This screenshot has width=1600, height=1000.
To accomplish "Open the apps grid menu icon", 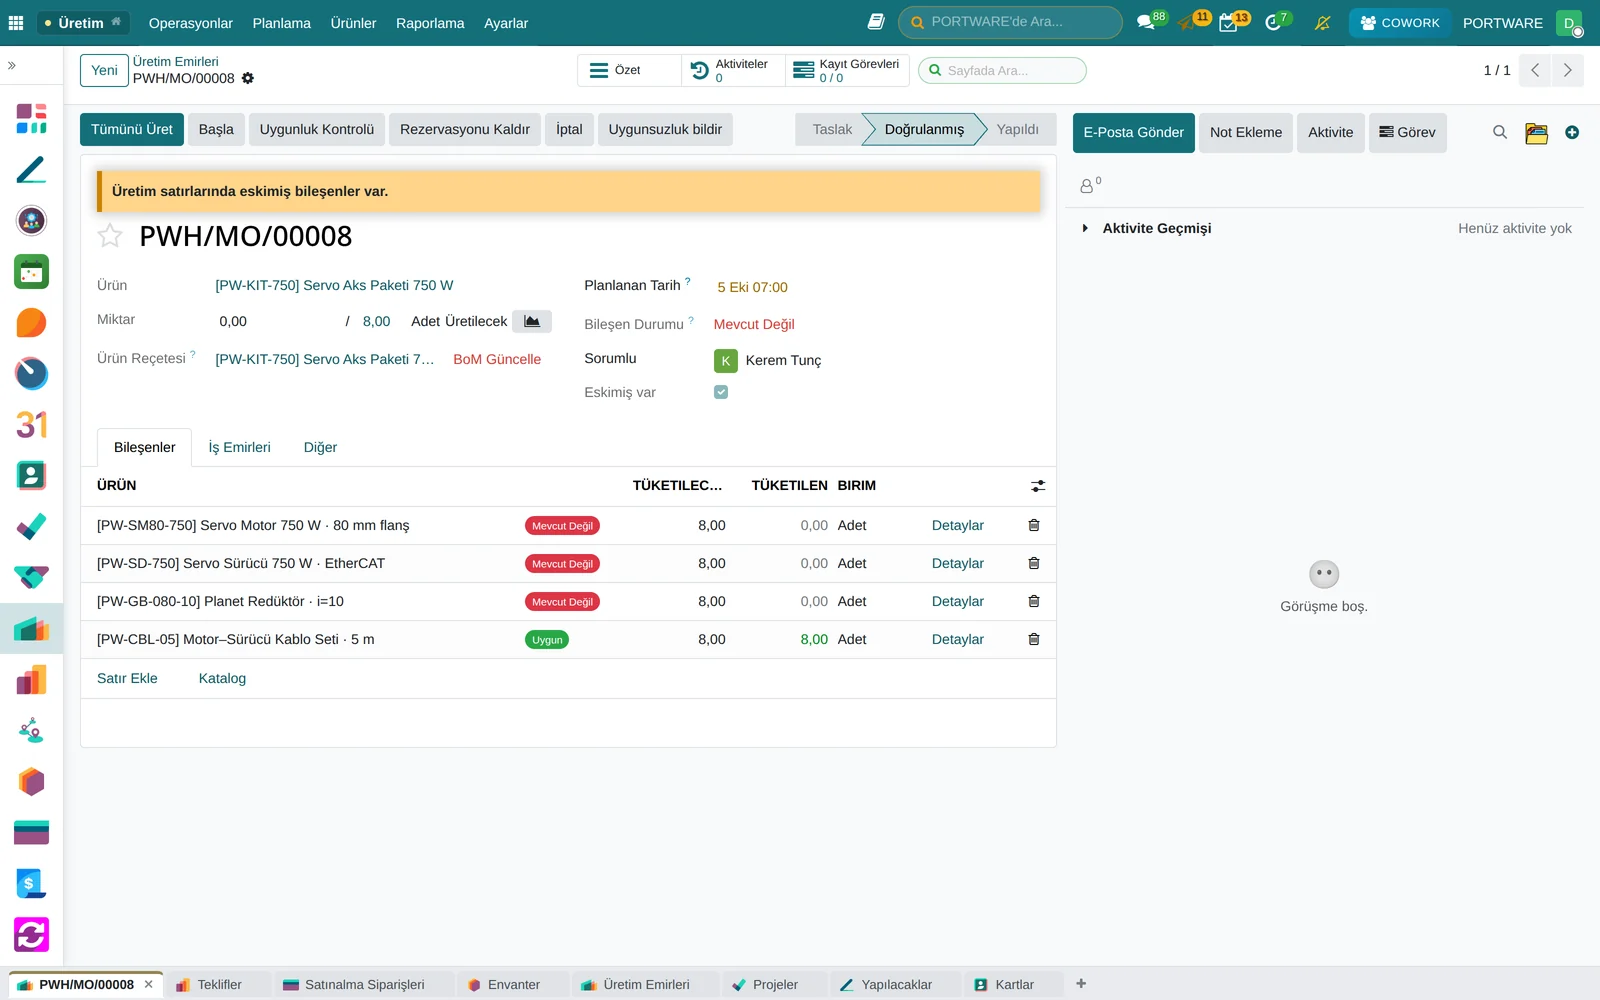I will [x=16, y=22].
